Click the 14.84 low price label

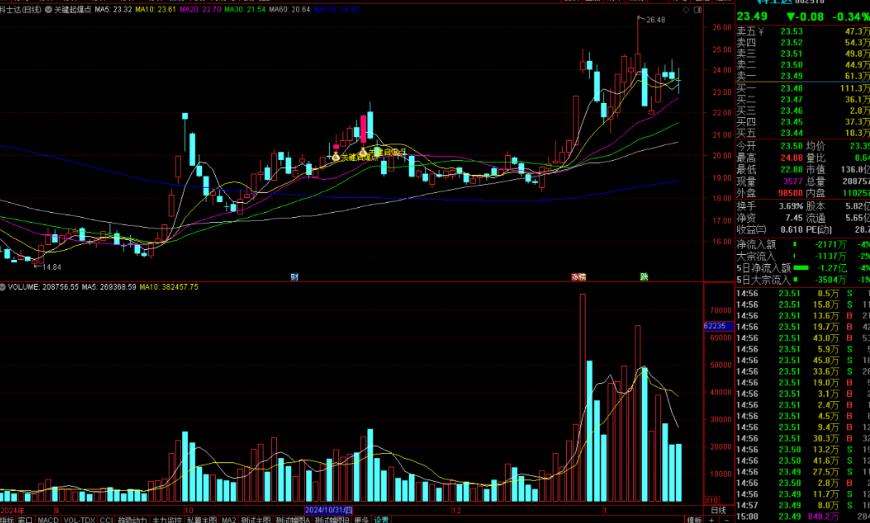click(x=52, y=267)
